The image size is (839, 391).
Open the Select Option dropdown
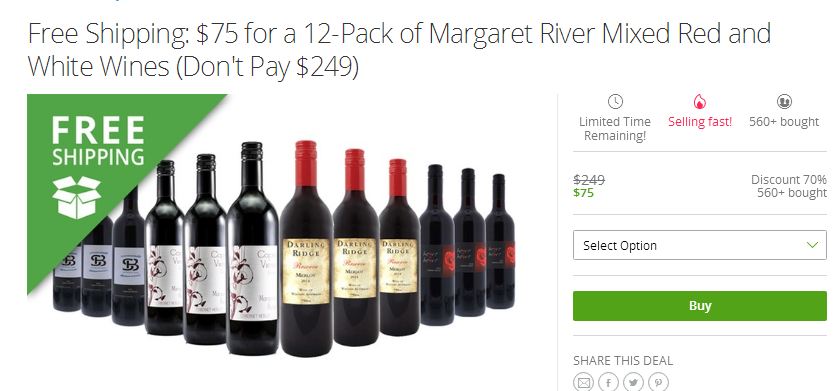click(x=699, y=245)
